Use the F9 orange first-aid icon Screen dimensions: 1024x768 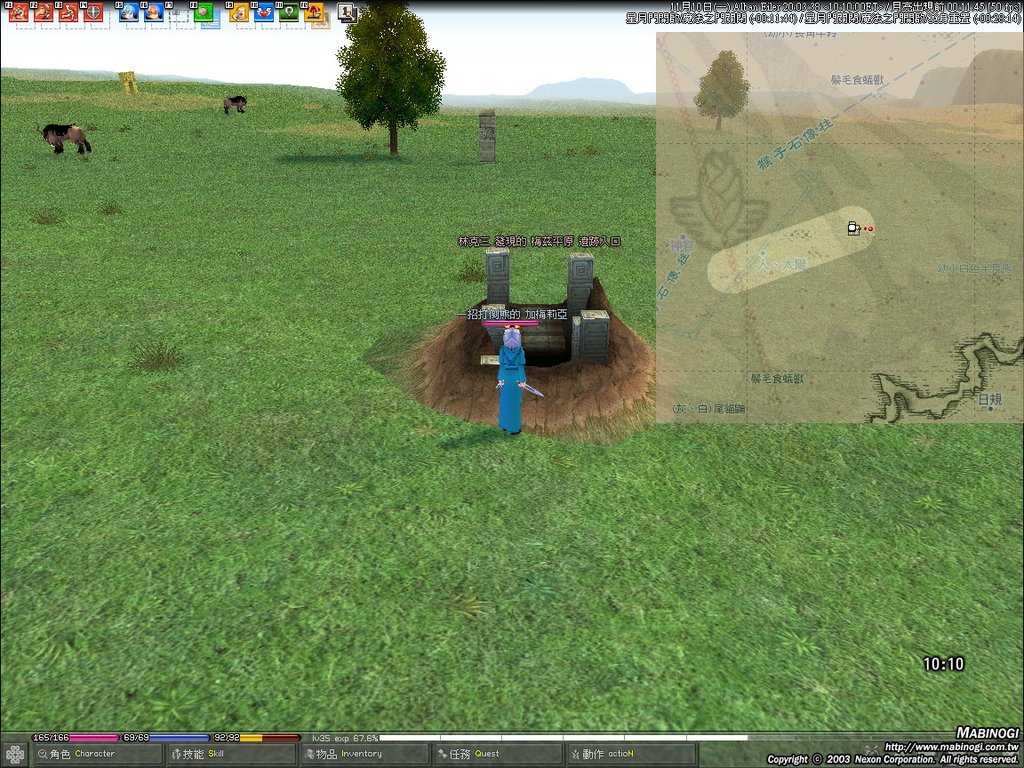click(239, 12)
